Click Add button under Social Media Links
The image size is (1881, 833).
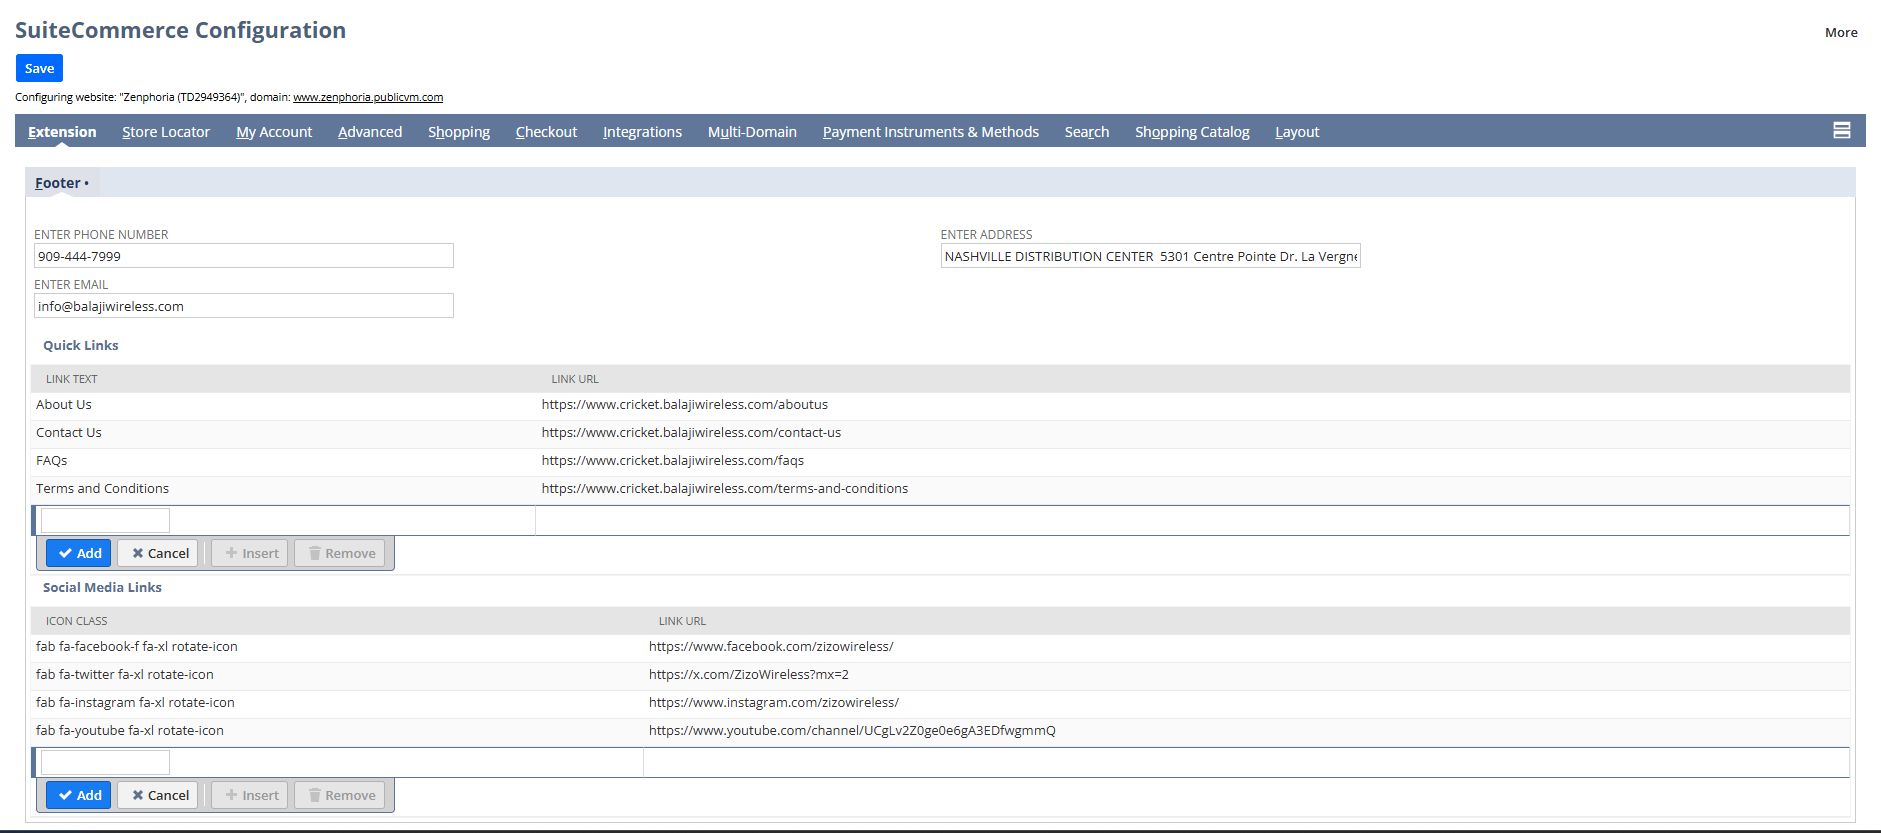(x=79, y=795)
